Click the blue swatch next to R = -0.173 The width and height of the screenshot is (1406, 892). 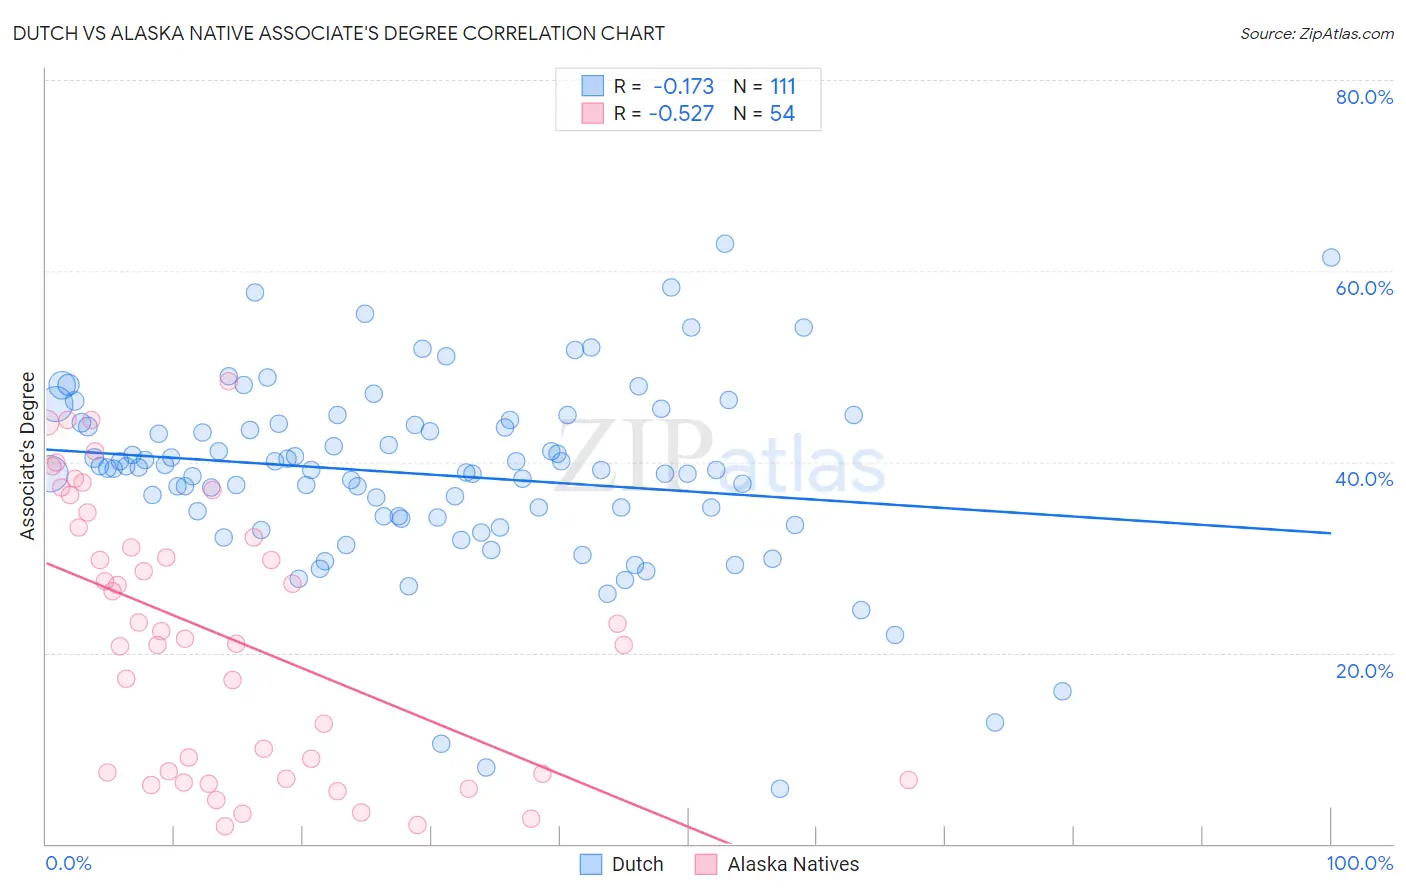(x=593, y=86)
